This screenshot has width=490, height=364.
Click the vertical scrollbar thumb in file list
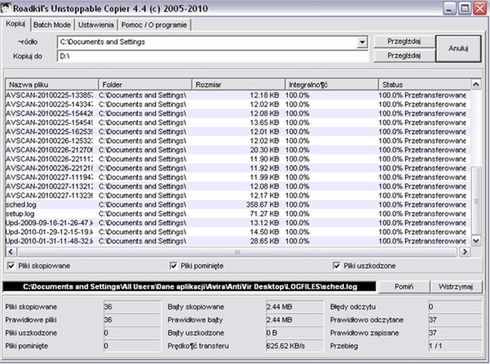pos(476,201)
